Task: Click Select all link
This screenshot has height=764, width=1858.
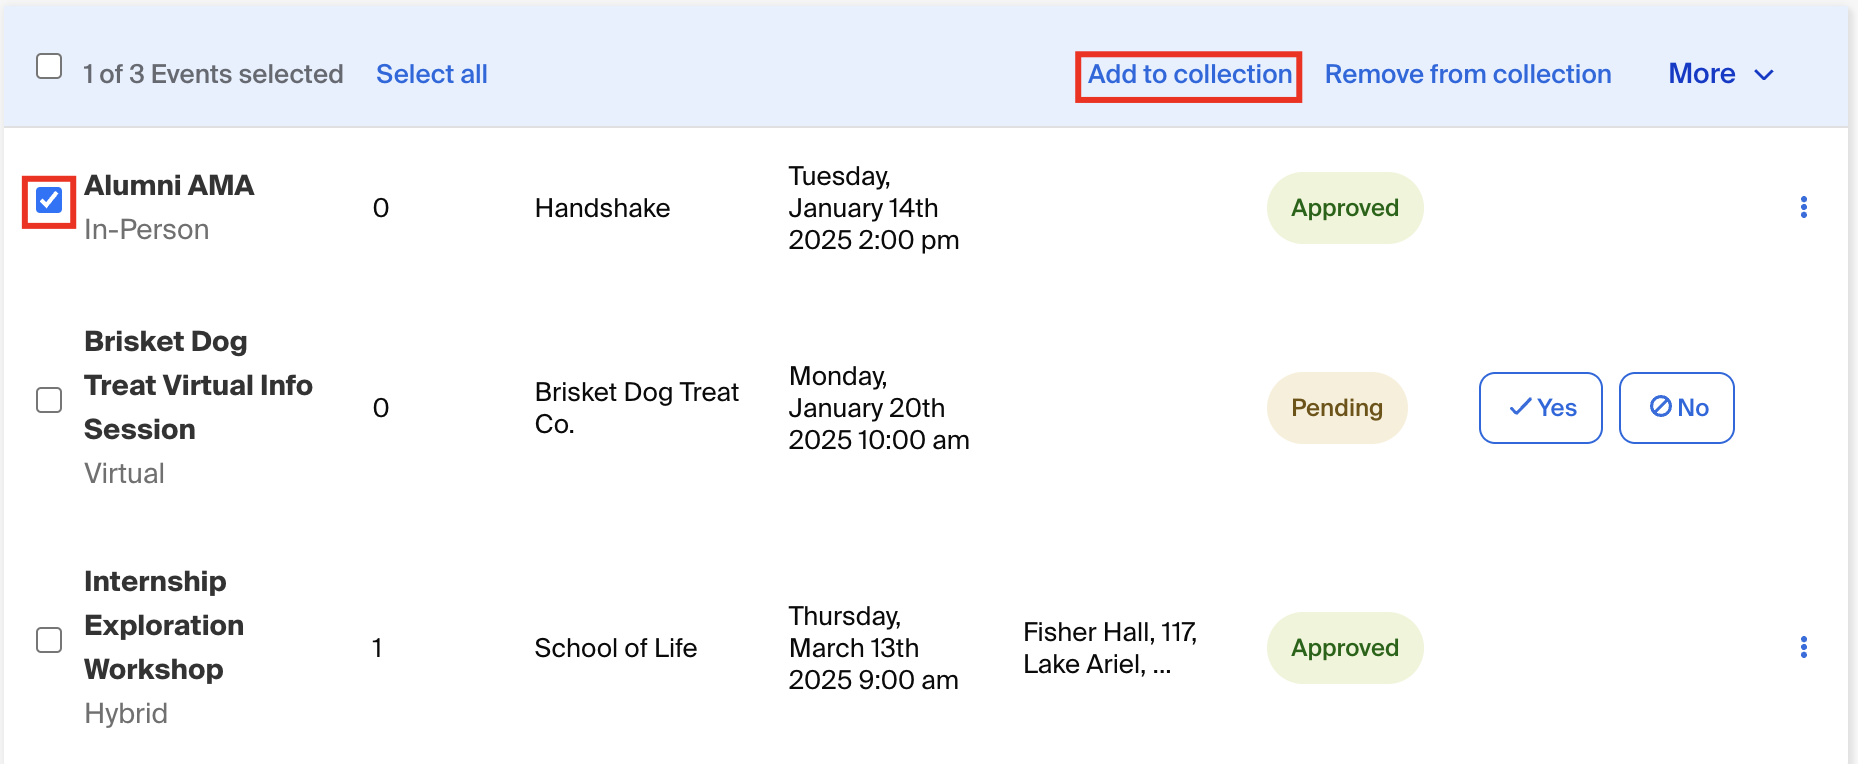Action: tap(432, 74)
